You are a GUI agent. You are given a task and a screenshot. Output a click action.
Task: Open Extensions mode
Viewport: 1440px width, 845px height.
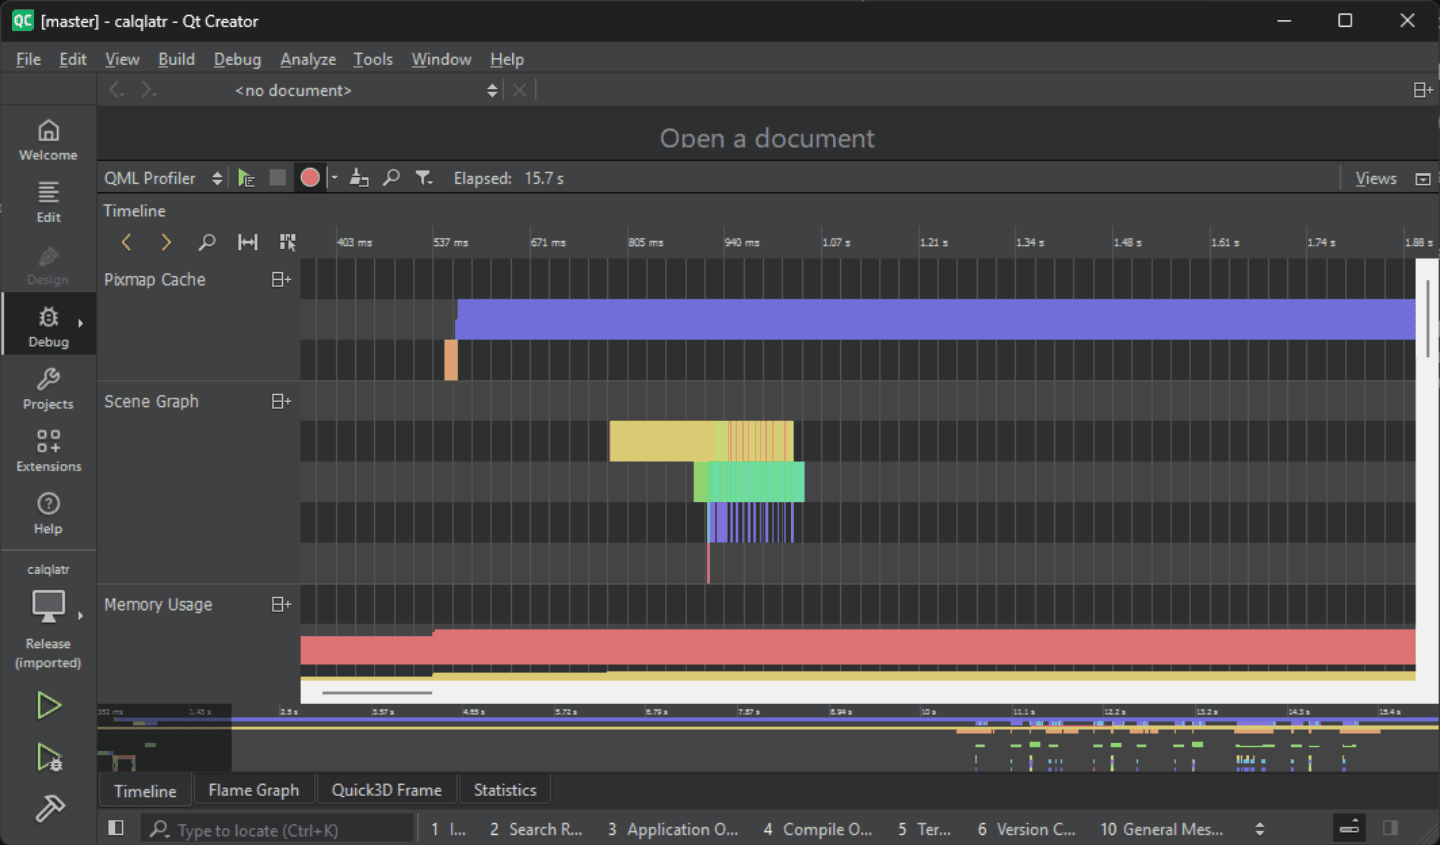(x=48, y=450)
